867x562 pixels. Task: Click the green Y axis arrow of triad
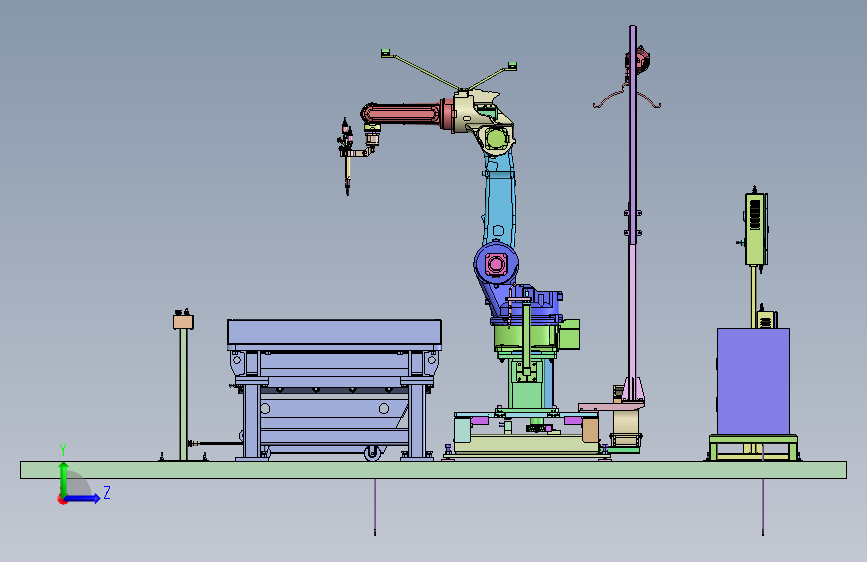(x=64, y=478)
